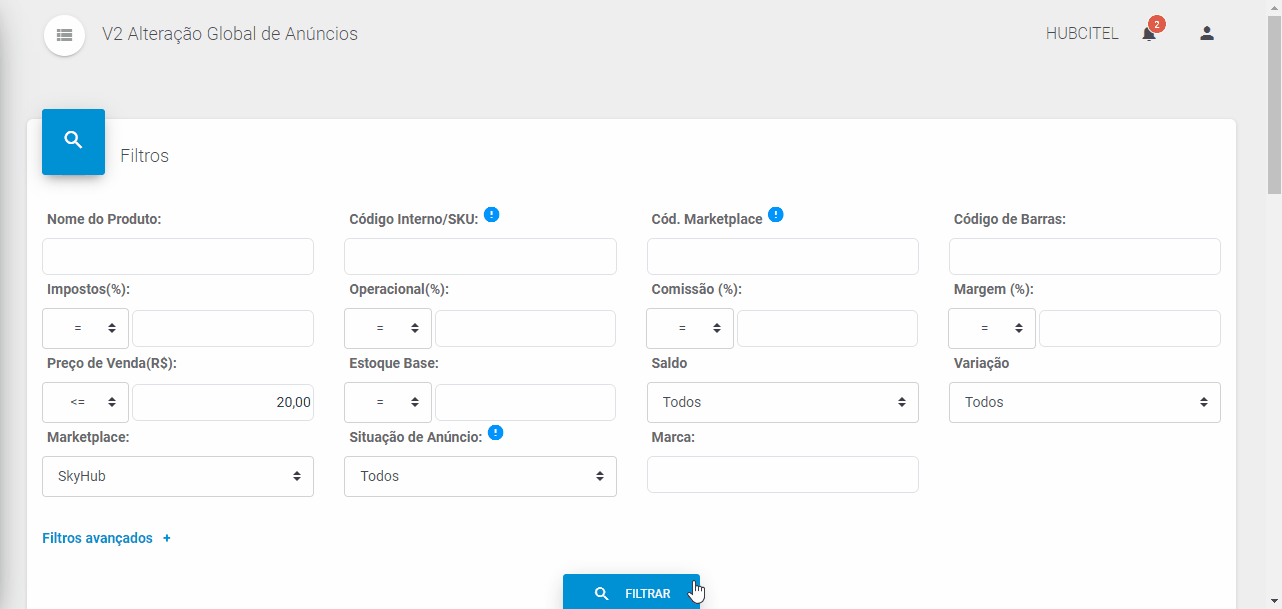Screen dimensions: 1282x609
Task: Focus the Comissão (%) value field
Action: click(x=827, y=328)
